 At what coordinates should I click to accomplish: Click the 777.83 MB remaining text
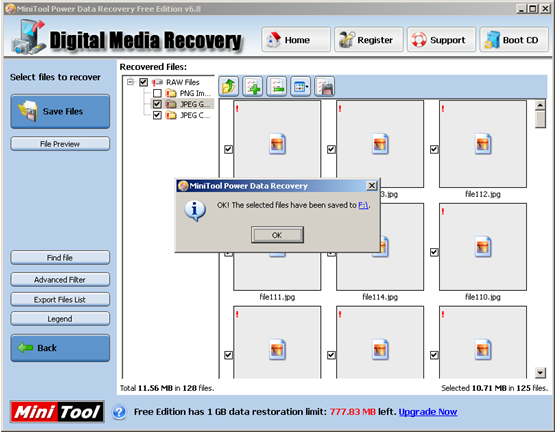click(x=352, y=412)
